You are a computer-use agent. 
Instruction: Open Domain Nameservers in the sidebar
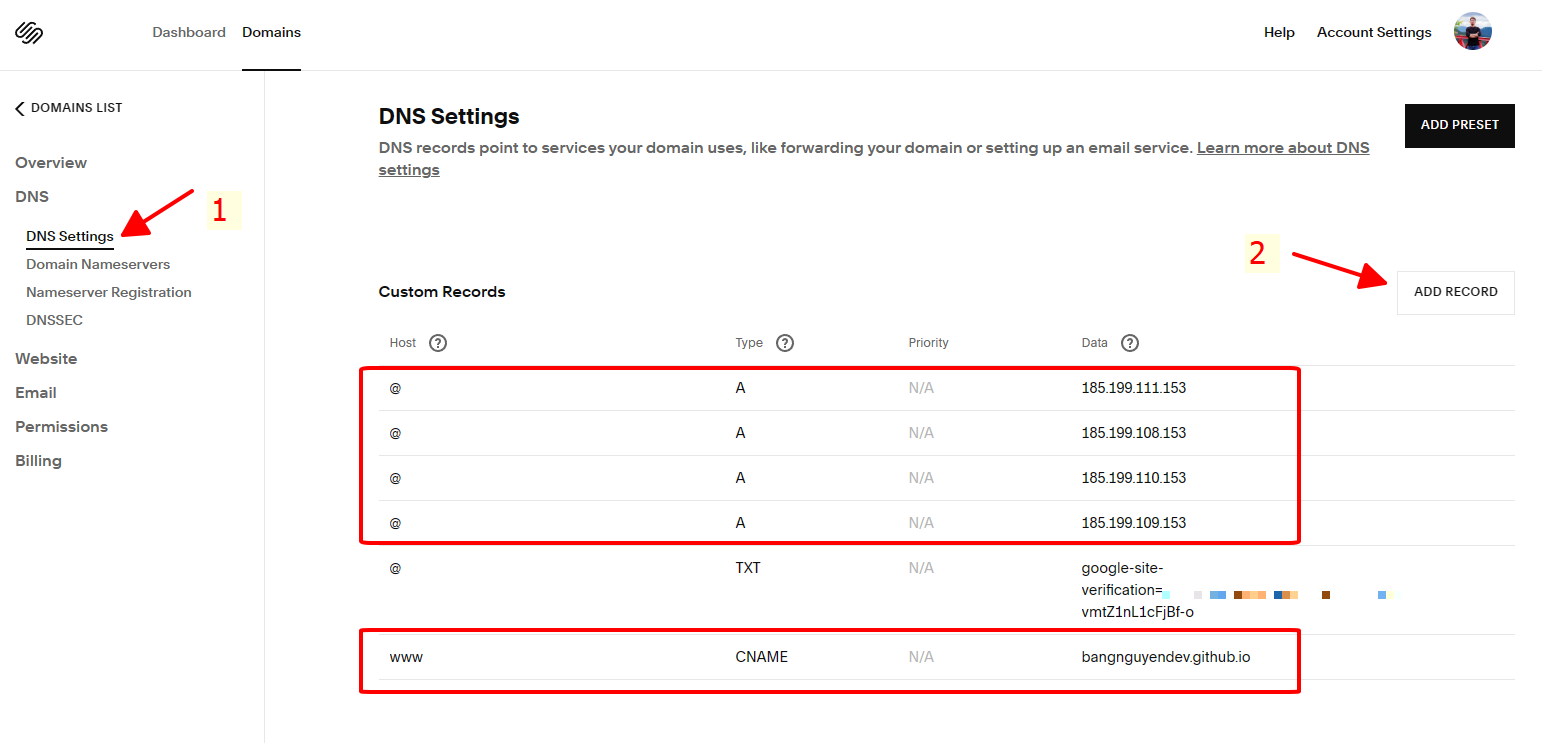(x=98, y=265)
